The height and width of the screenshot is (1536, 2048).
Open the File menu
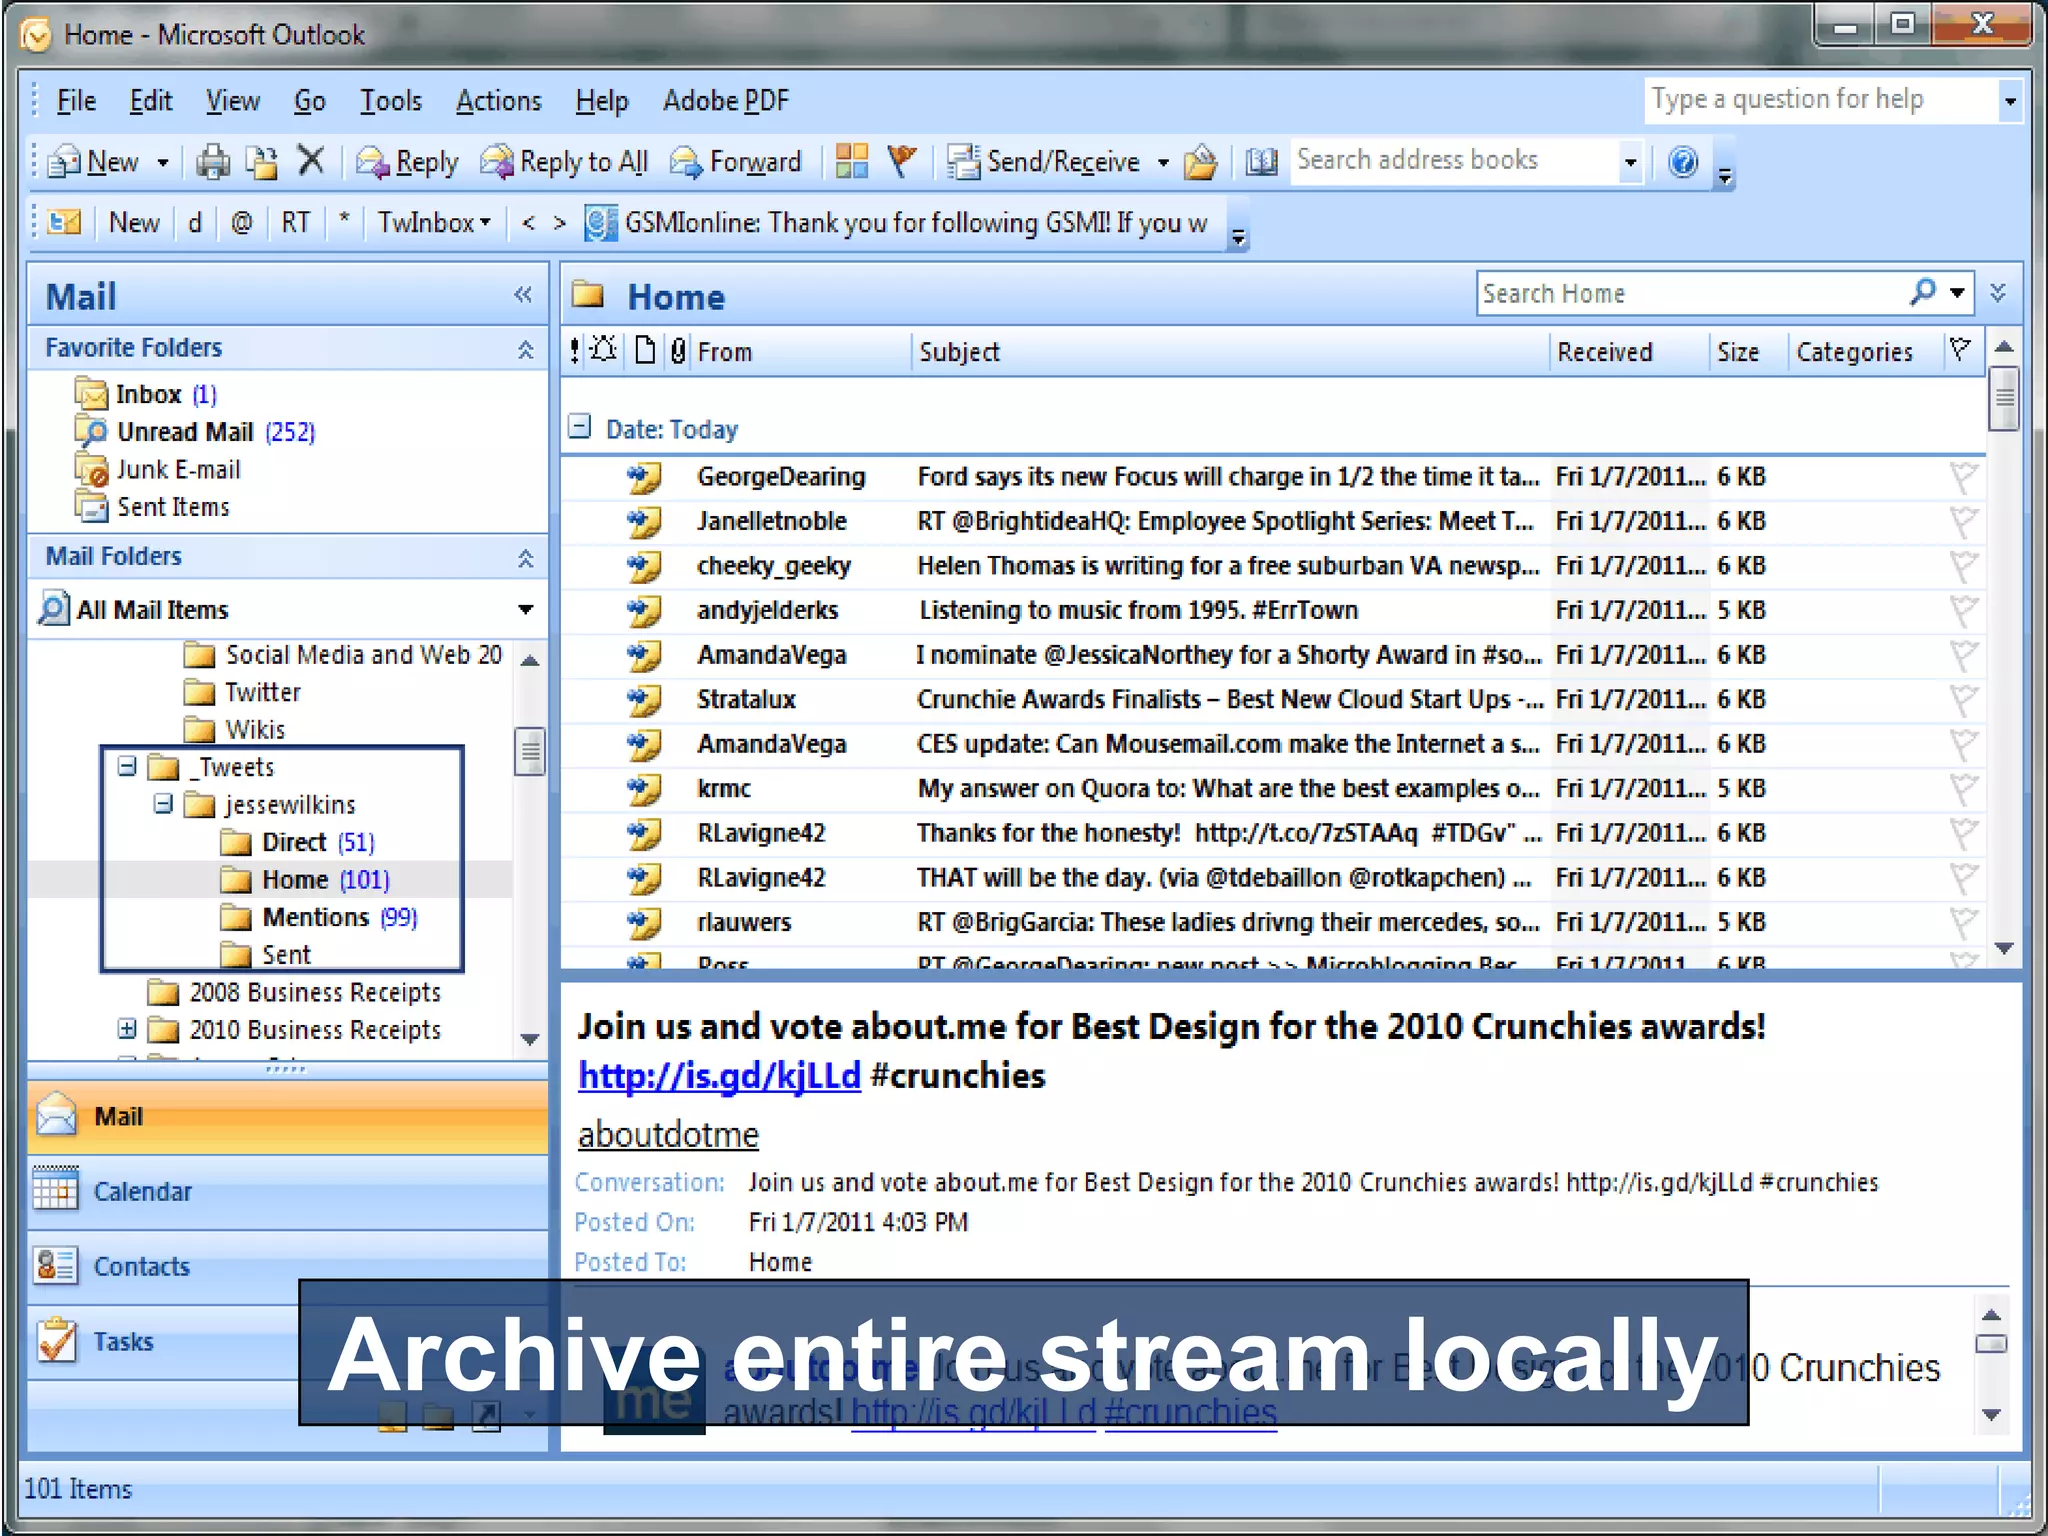pos(76,100)
